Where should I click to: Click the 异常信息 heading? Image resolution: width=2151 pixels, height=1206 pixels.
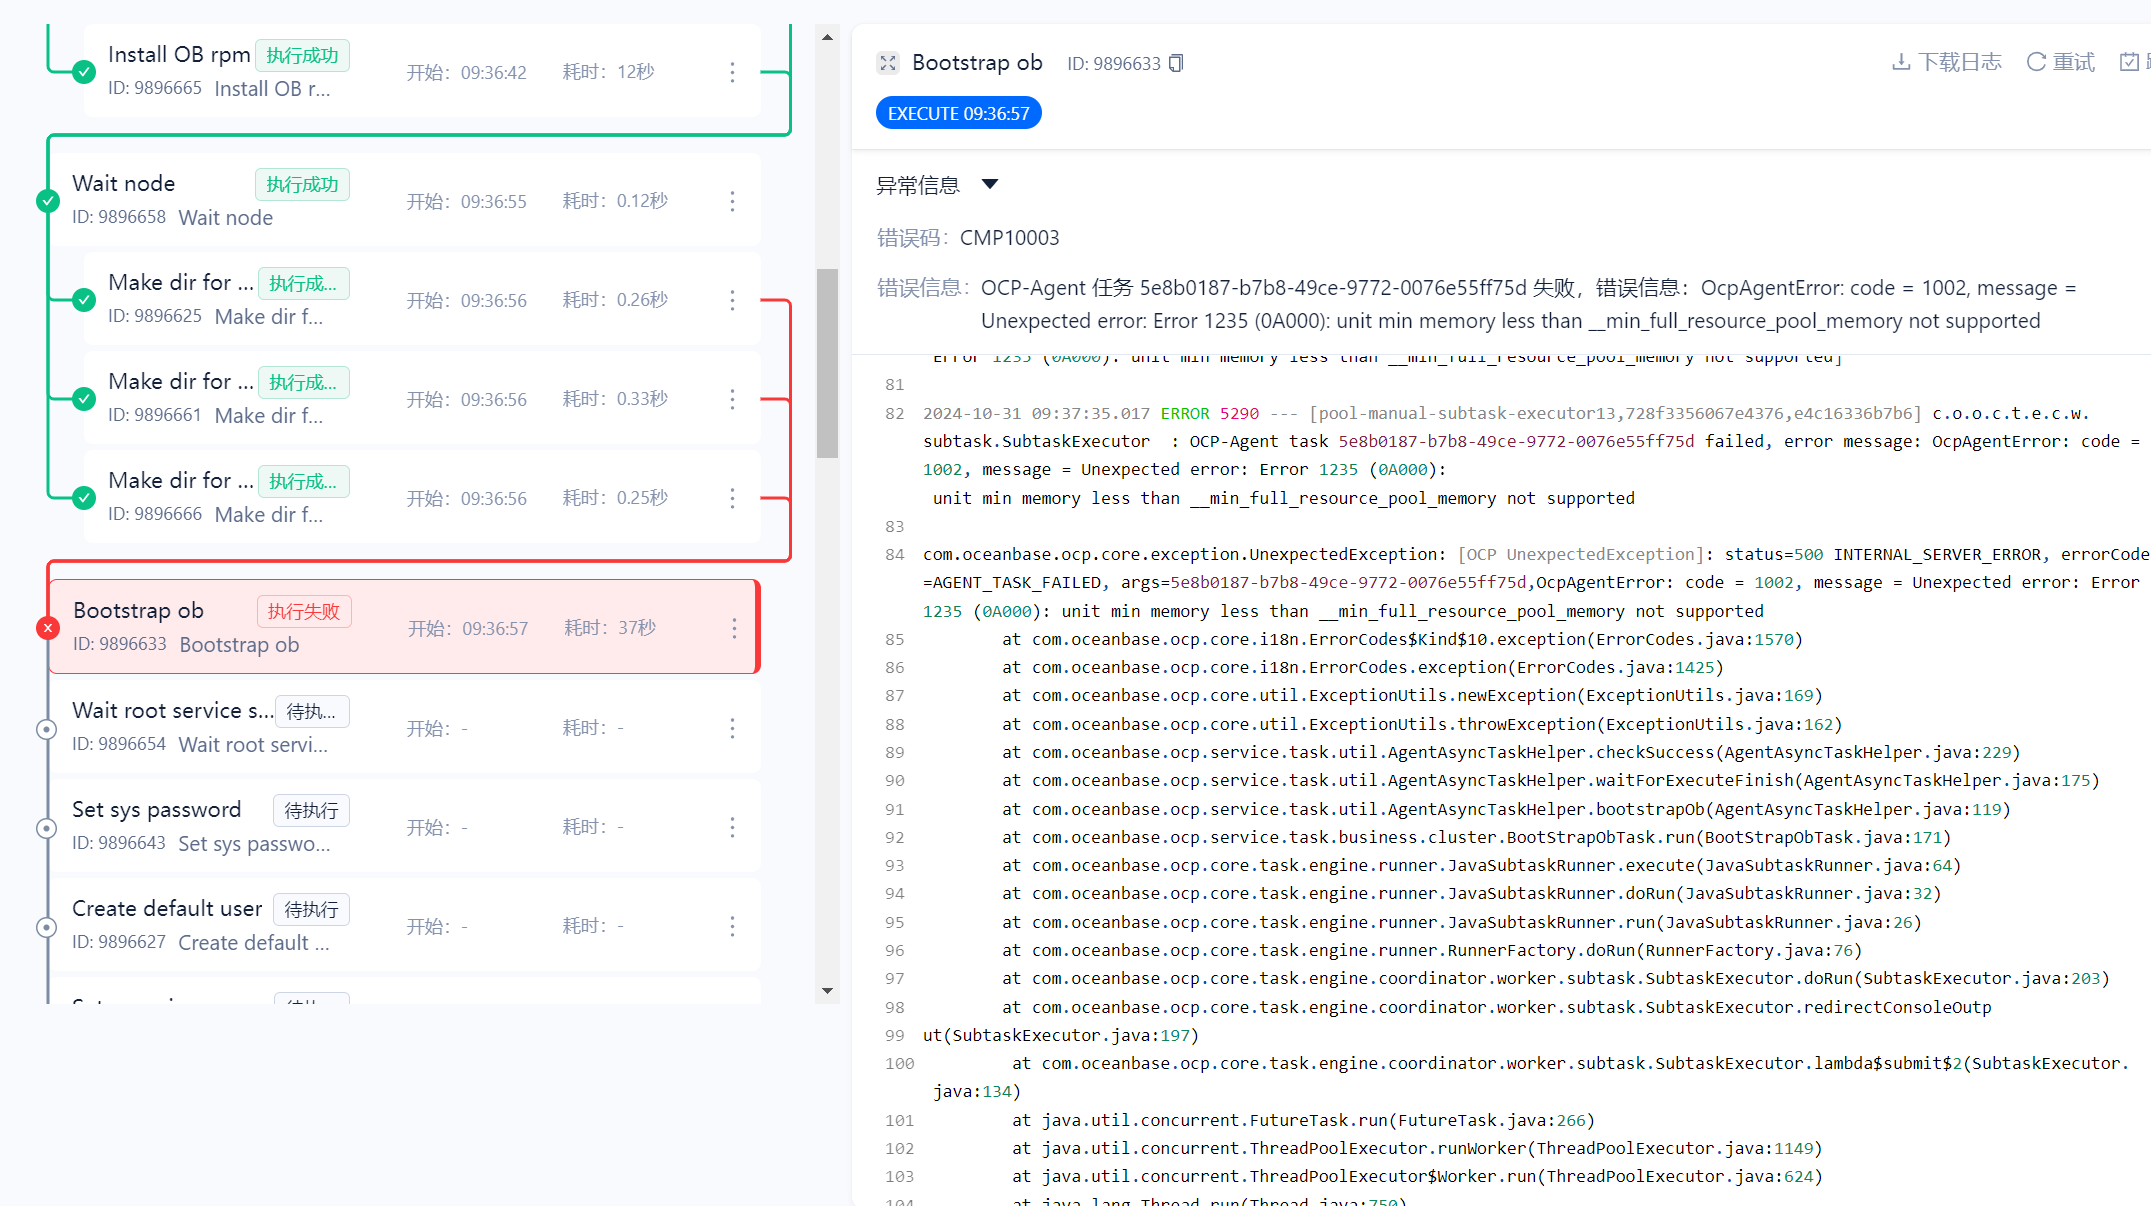point(917,185)
